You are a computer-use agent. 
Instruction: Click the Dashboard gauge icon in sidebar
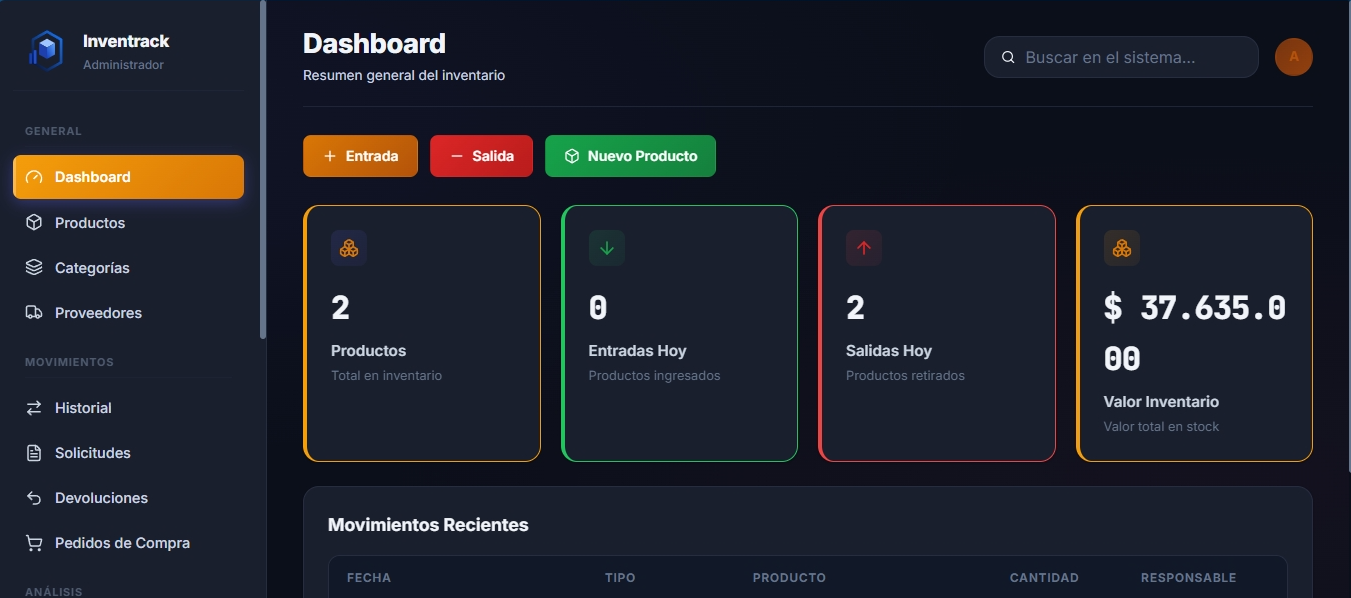point(34,177)
